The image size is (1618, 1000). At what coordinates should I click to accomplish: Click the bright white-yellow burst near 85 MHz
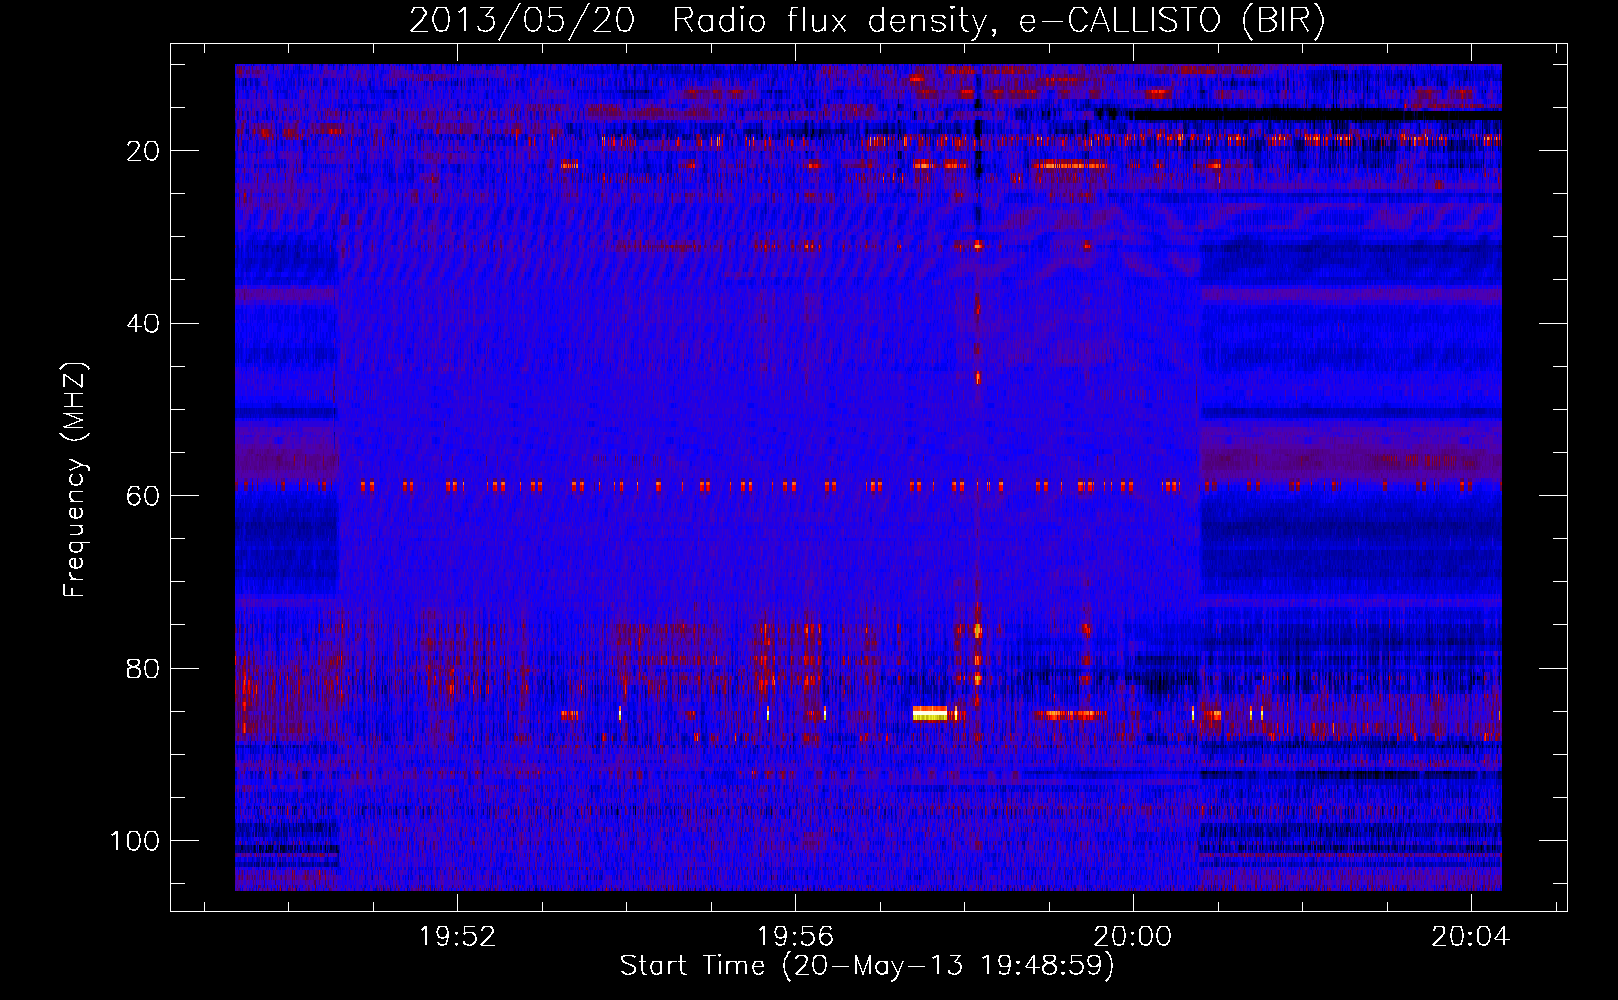coord(930,713)
